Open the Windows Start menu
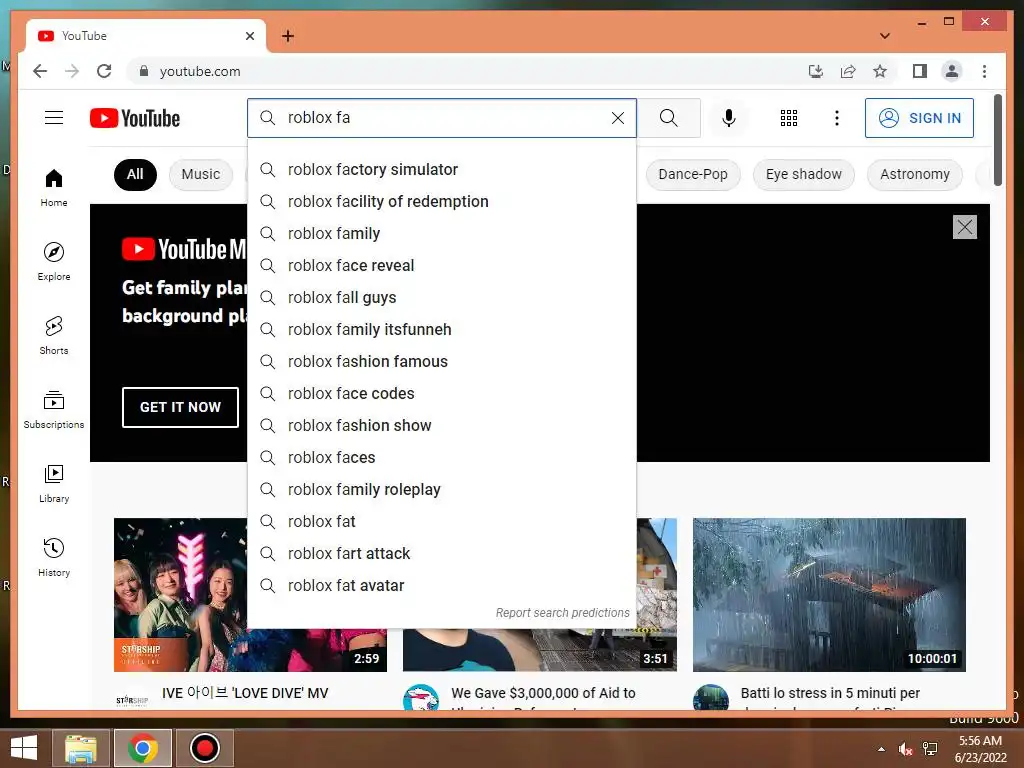The image size is (1024, 768). (24, 748)
